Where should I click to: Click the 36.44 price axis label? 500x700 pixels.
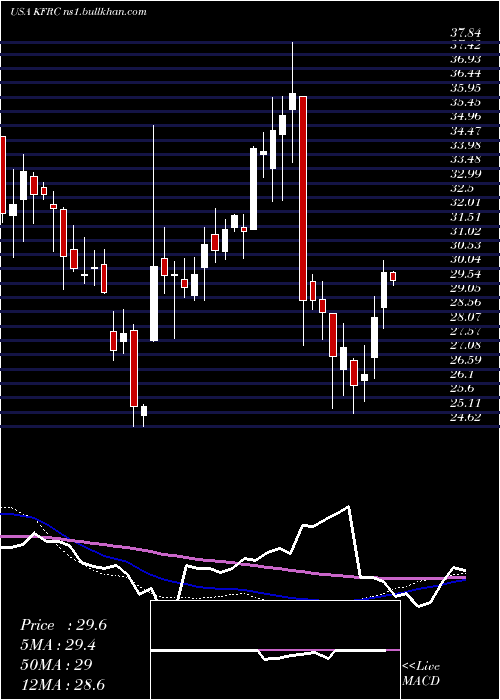click(x=465, y=74)
